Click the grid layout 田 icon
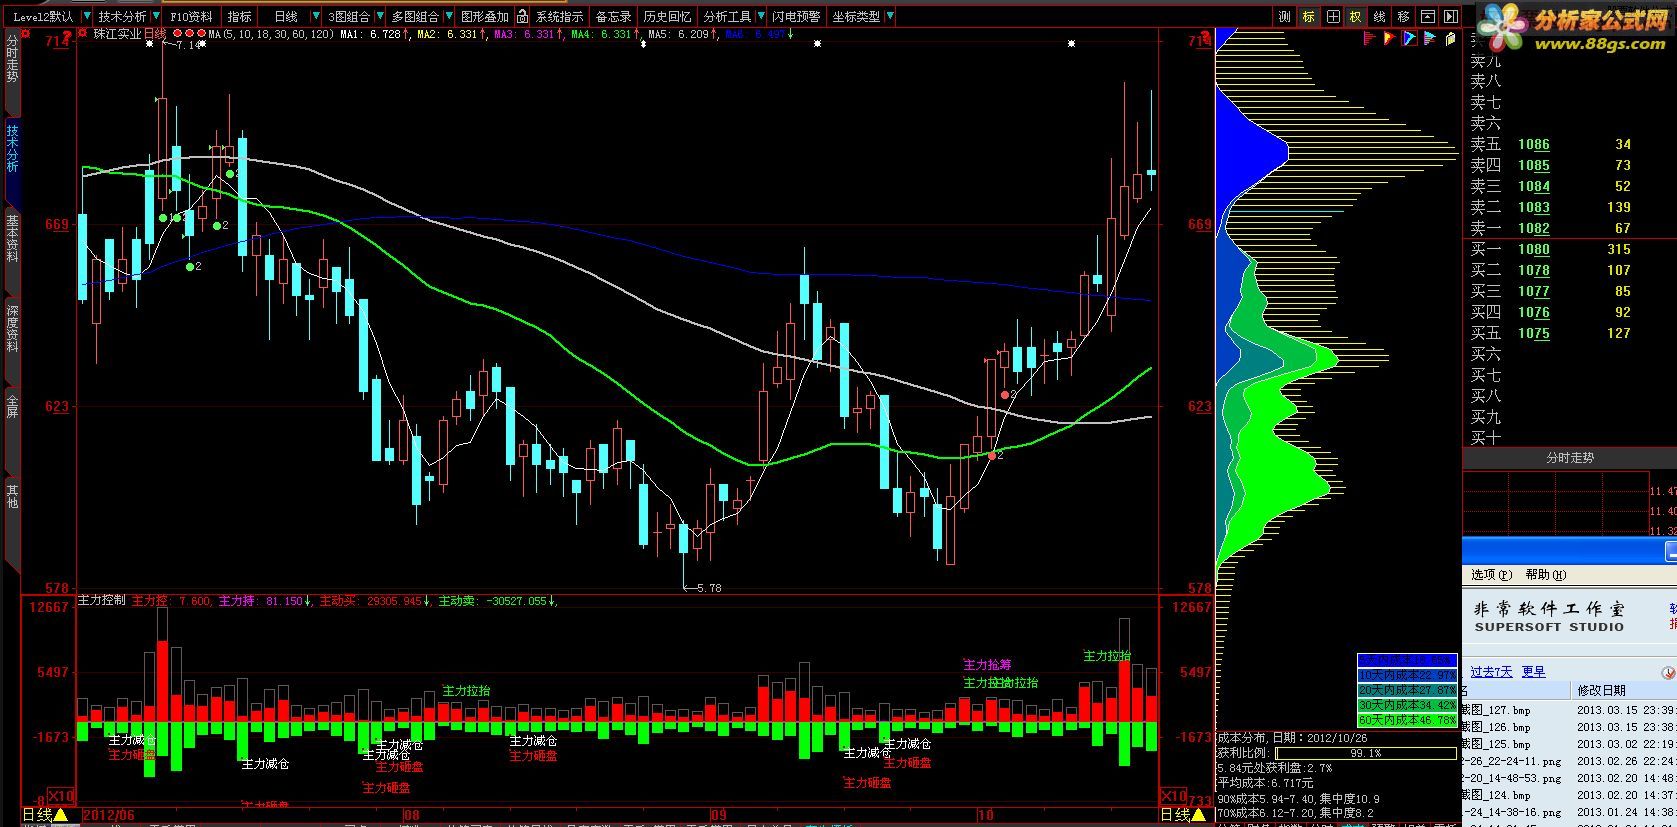 [x=1333, y=17]
